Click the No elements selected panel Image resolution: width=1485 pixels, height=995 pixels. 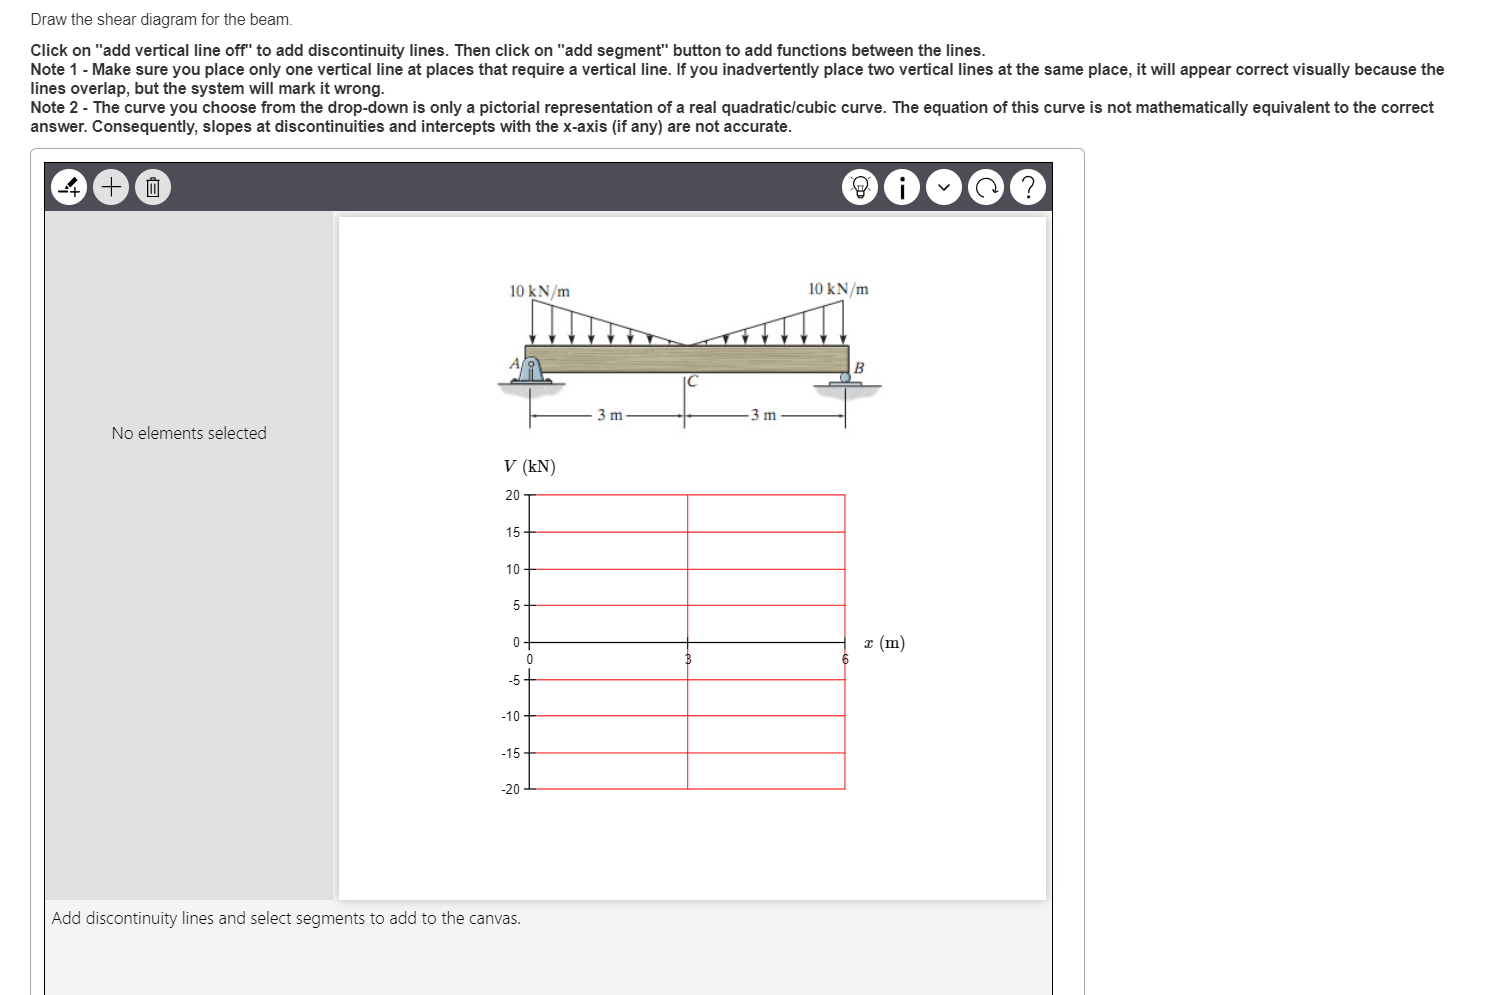coord(189,432)
